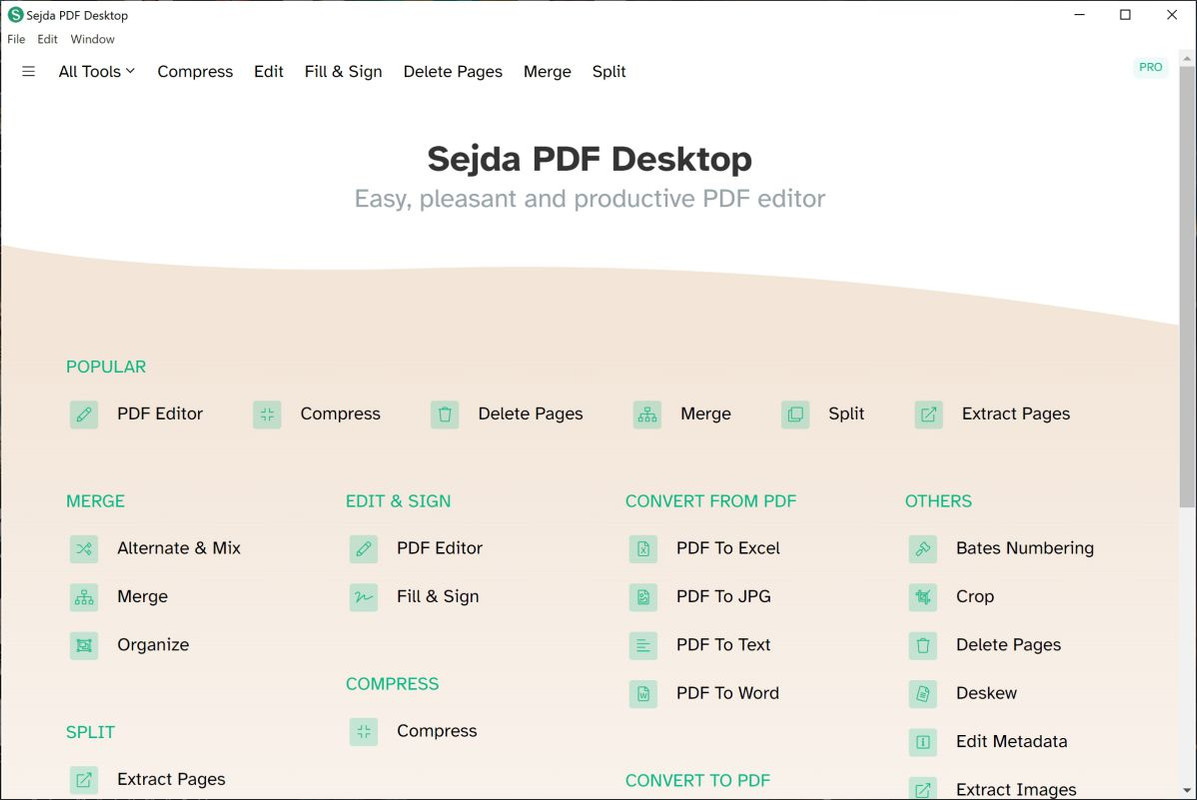
Task: Open the Edit Metadata tool link
Action: (x=1011, y=741)
